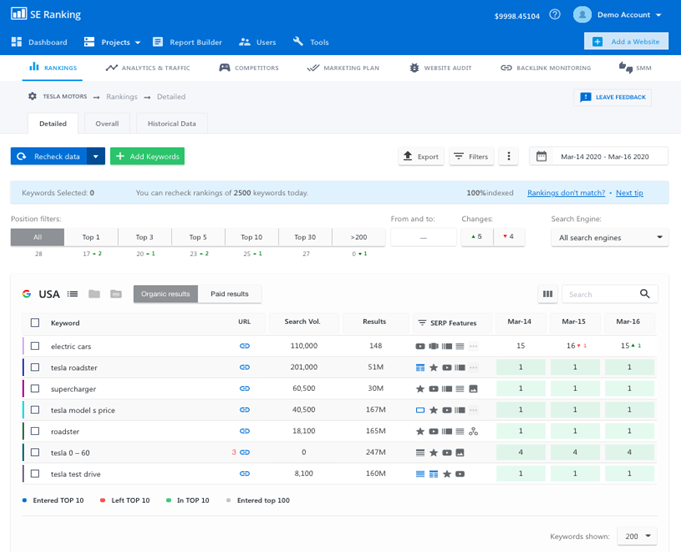Image resolution: width=681 pixels, height=552 pixels.
Task: Click the folder icon next to USA
Action: [x=94, y=294]
